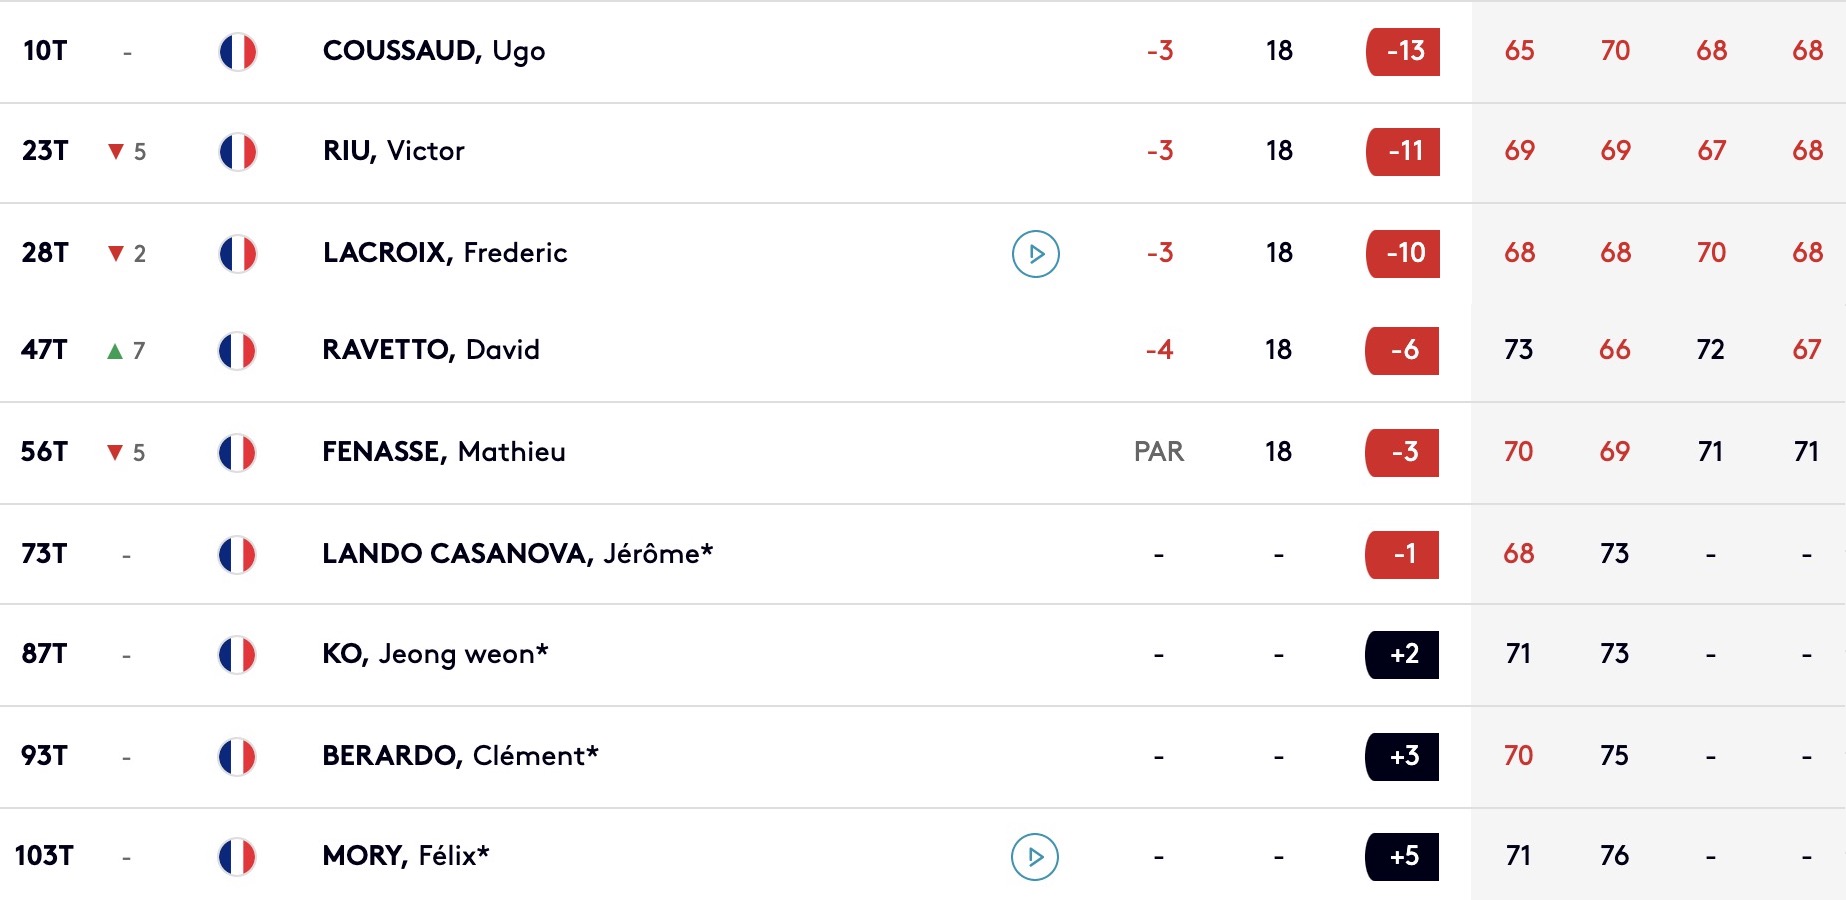Click France flag icon beside FENASSE, Mathieu

pos(237,453)
